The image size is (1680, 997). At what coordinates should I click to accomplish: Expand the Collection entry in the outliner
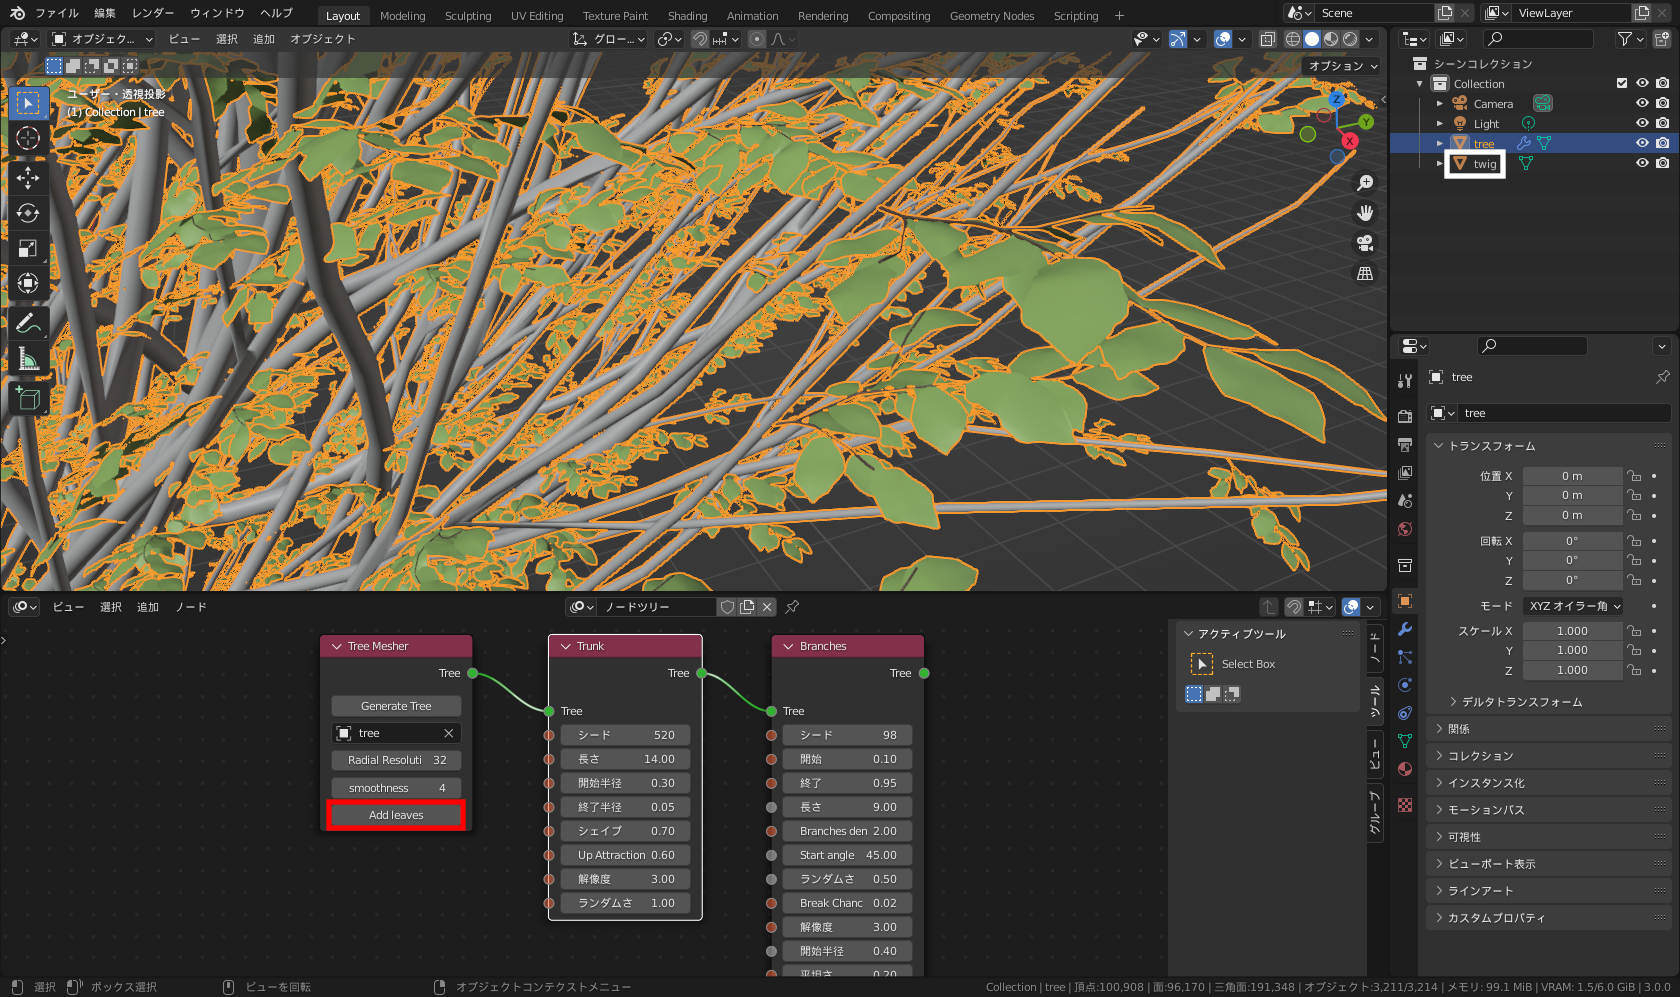pyautogui.click(x=1419, y=83)
